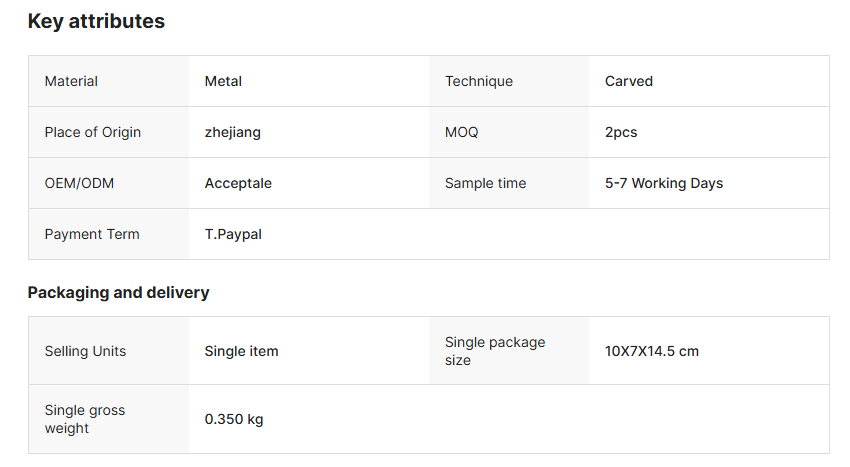The width and height of the screenshot is (850, 467).
Task: Click the Packaging and delivery heading
Action: tap(118, 293)
